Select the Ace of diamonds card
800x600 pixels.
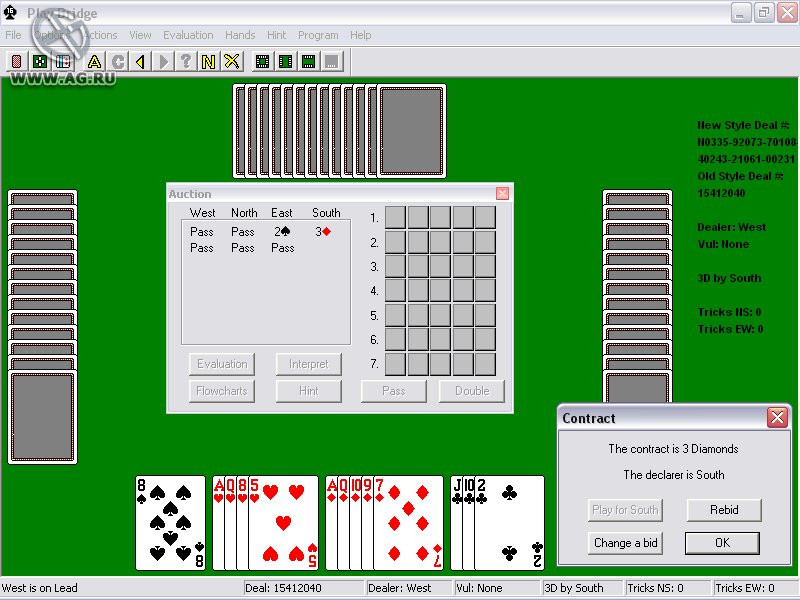[x=332, y=523]
